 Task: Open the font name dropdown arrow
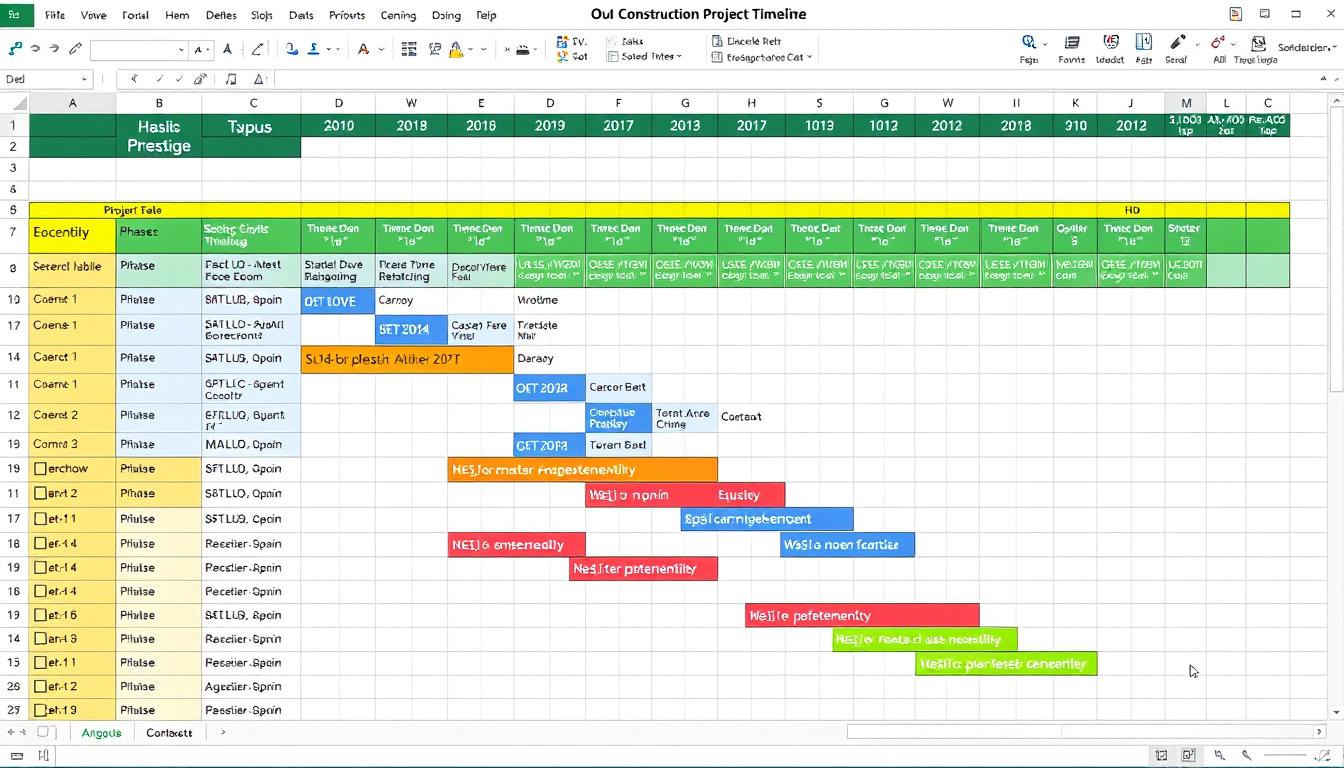181,50
